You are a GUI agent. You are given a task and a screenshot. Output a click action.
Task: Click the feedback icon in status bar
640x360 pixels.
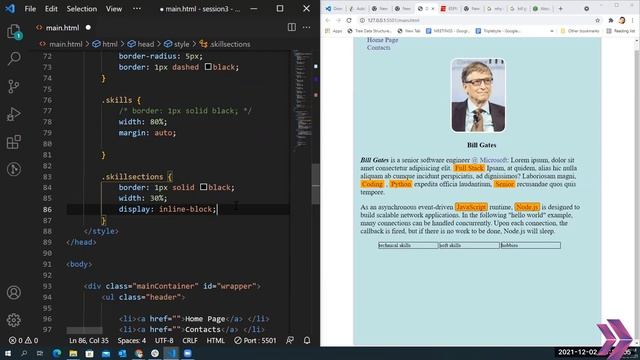pyautogui.click(x=290, y=340)
